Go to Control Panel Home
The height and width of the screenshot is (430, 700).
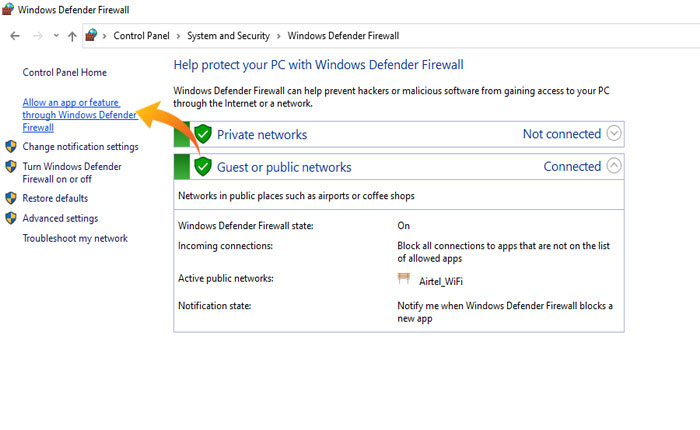[64, 73]
